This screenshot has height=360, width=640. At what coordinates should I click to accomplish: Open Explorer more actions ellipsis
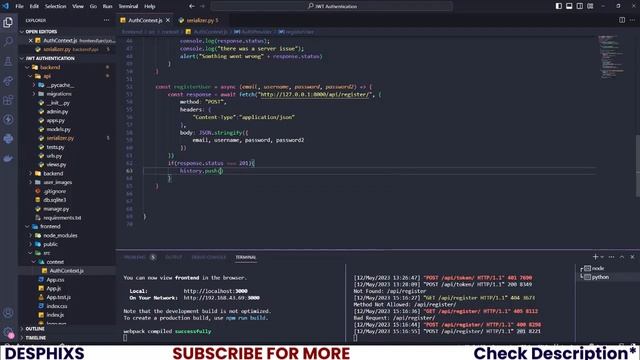(107, 20)
